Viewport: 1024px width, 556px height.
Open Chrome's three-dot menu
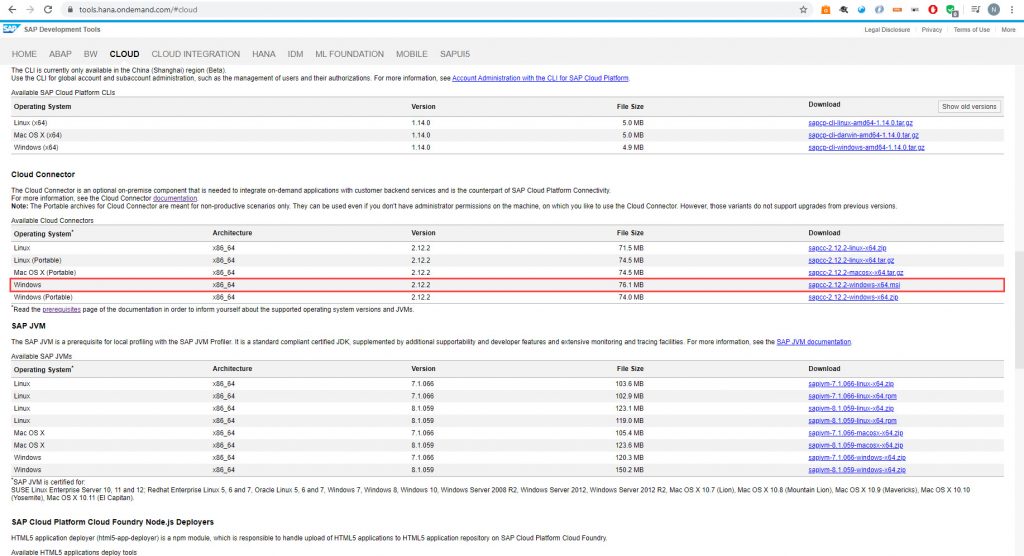[1012, 10]
